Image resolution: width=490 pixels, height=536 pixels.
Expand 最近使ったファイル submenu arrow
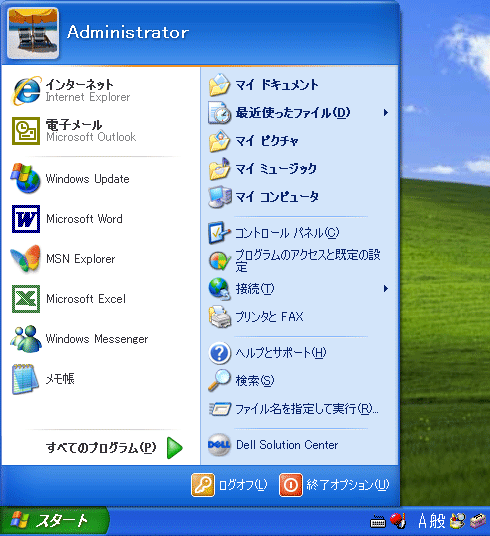(x=386, y=112)
